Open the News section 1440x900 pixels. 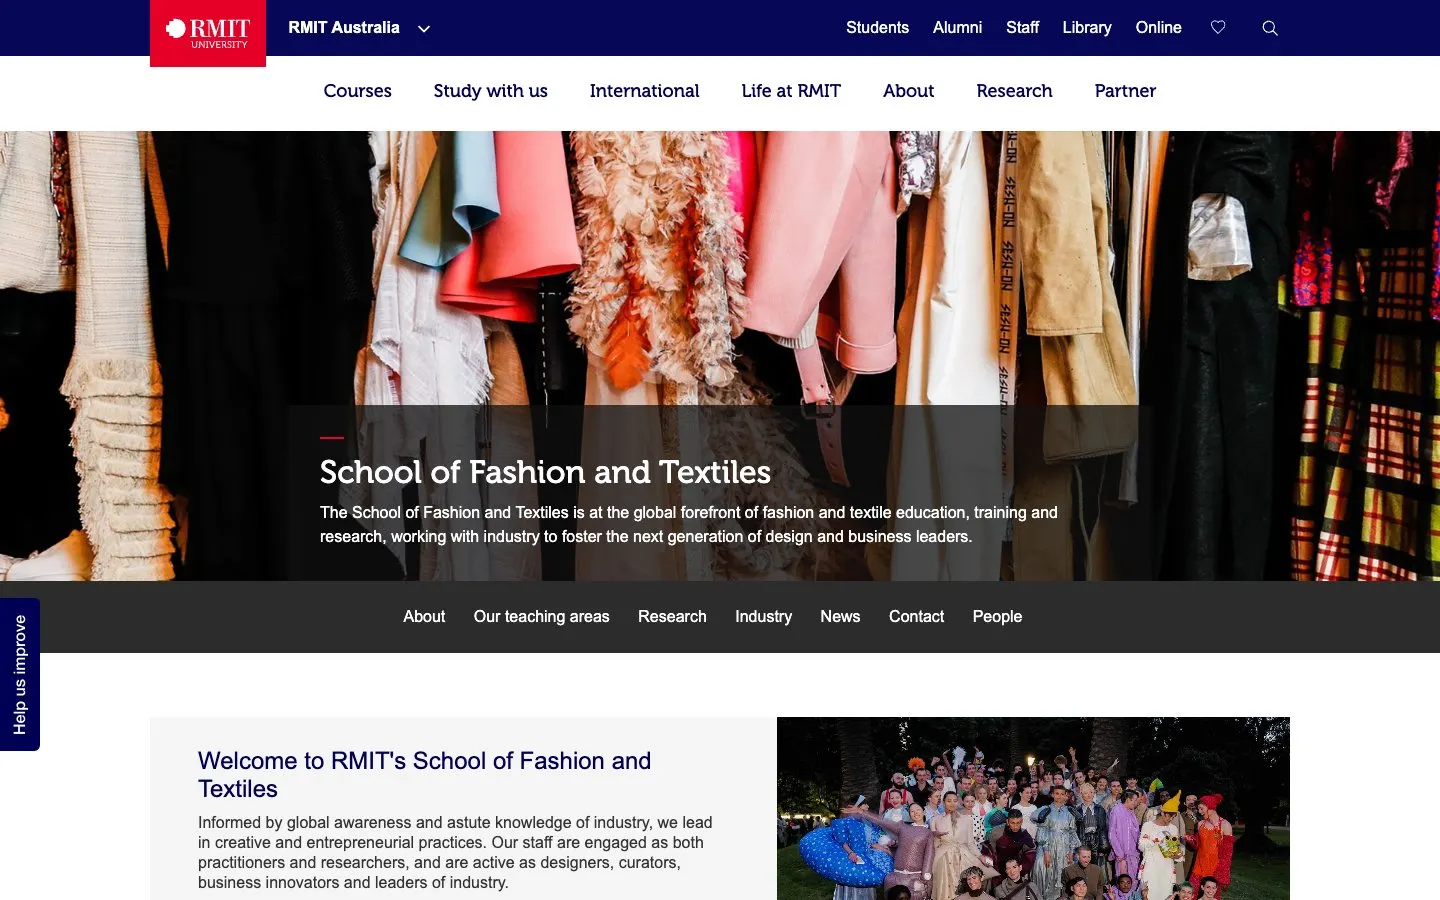840,617
